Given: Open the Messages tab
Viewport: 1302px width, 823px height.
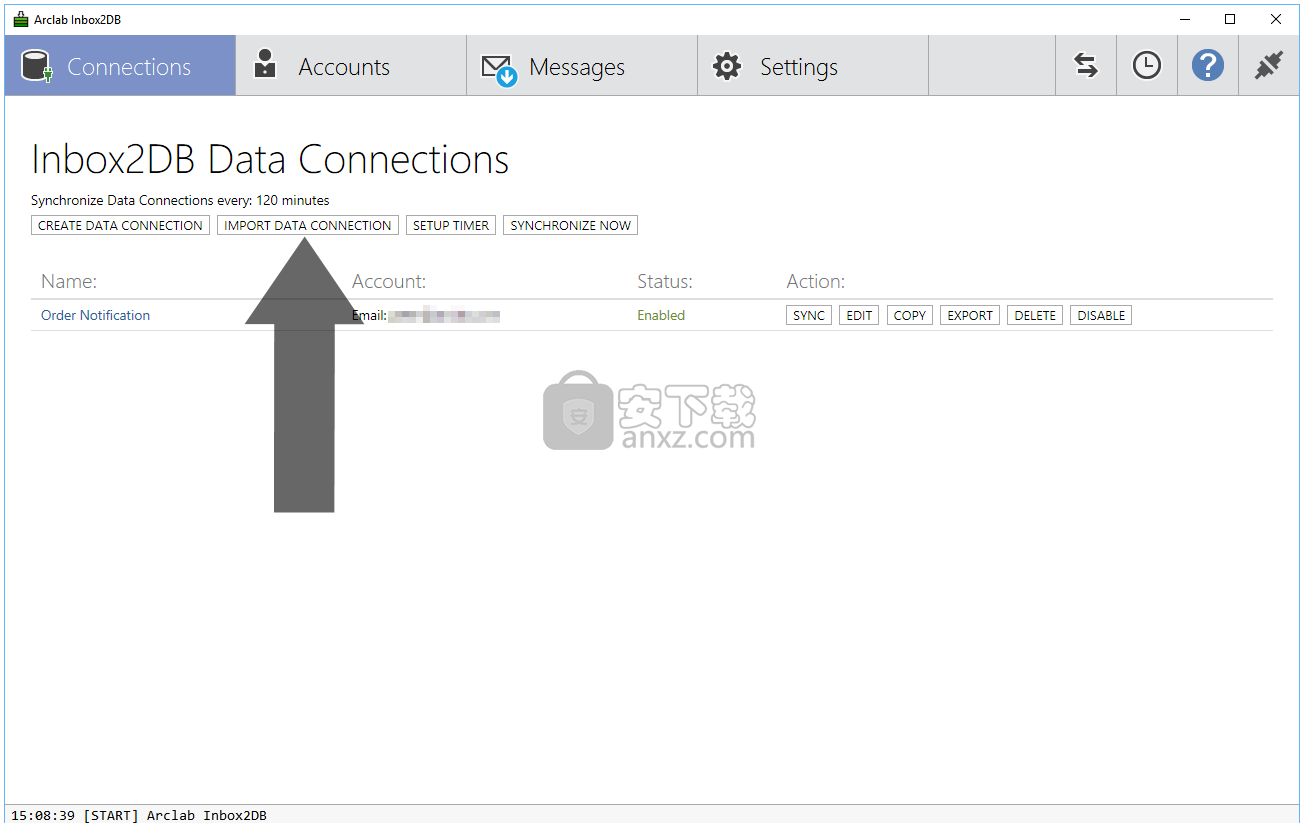Looking at the screenshot, I should [x=582, y=66].
